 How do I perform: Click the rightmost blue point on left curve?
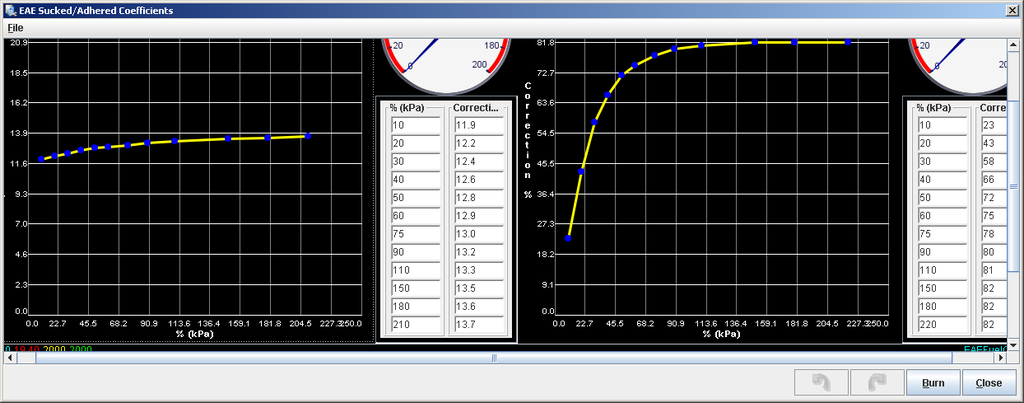point(309,135)
